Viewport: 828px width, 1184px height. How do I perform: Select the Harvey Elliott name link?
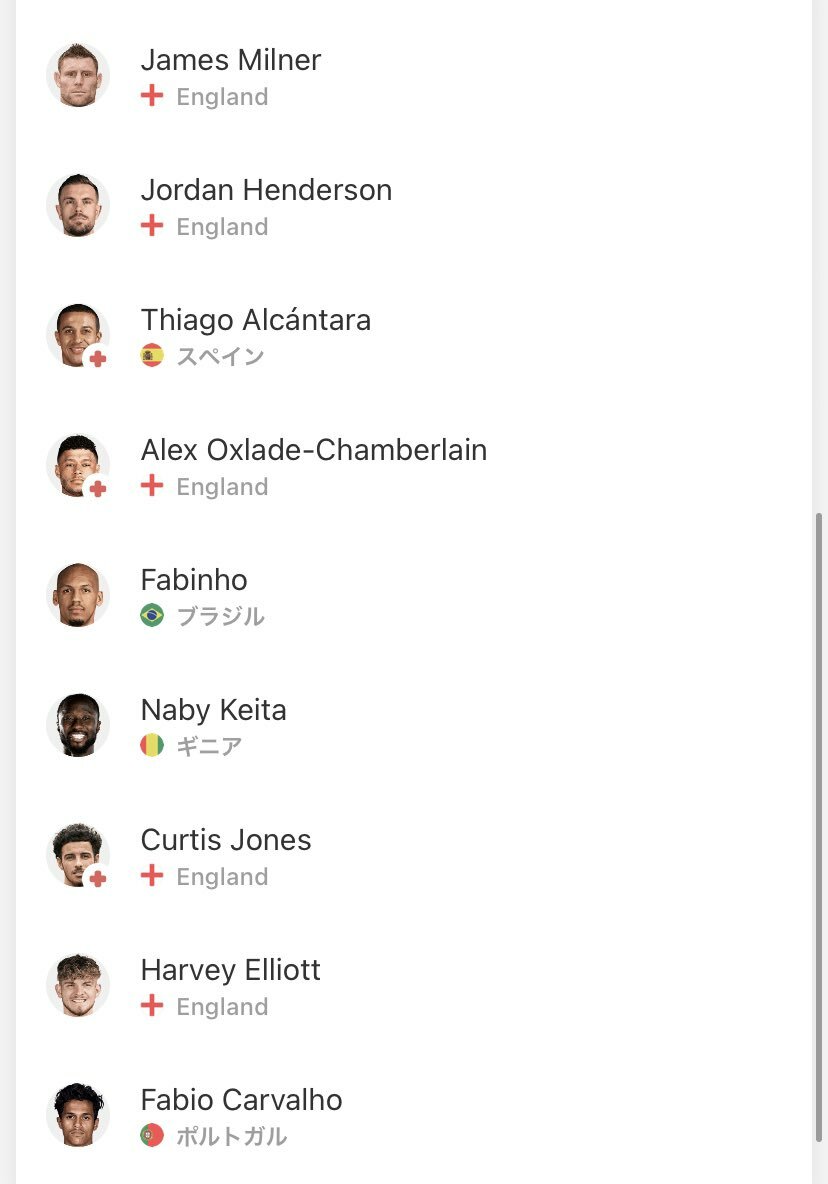[x=231, y=970]
